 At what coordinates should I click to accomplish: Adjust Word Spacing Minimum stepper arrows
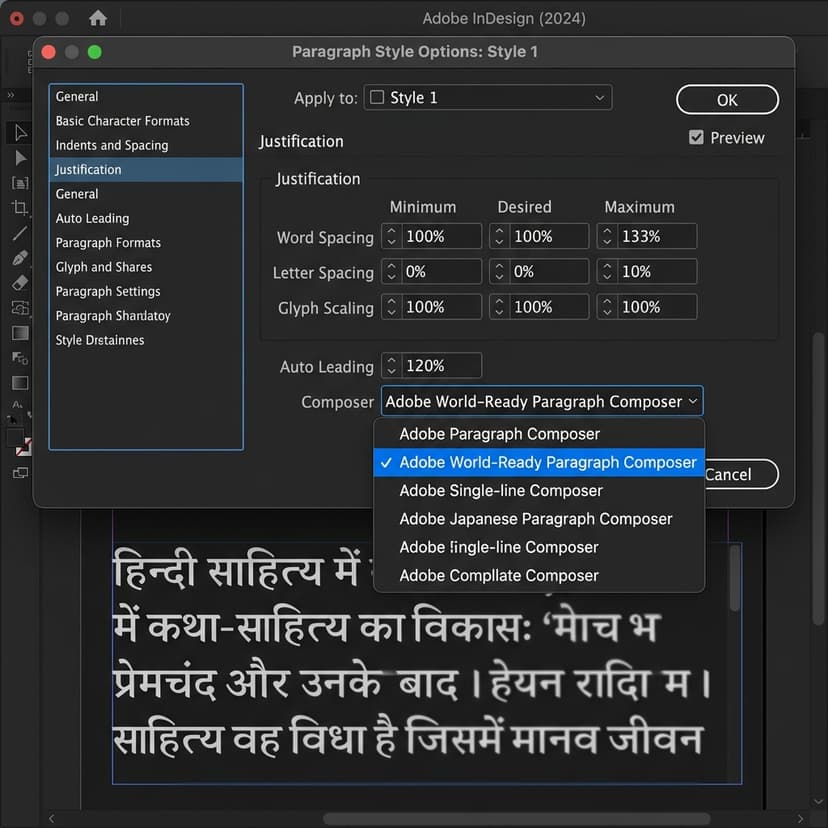click(x=391, y=236)
